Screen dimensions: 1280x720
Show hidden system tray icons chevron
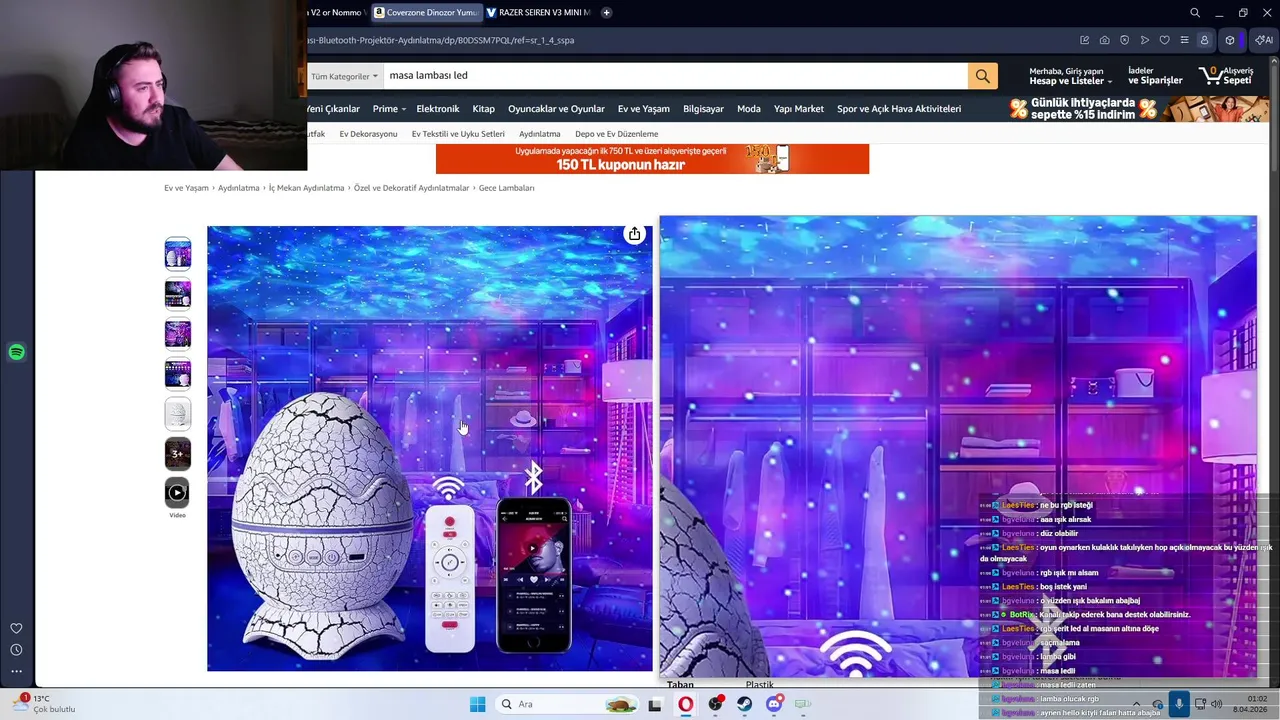click(1136, 704)
